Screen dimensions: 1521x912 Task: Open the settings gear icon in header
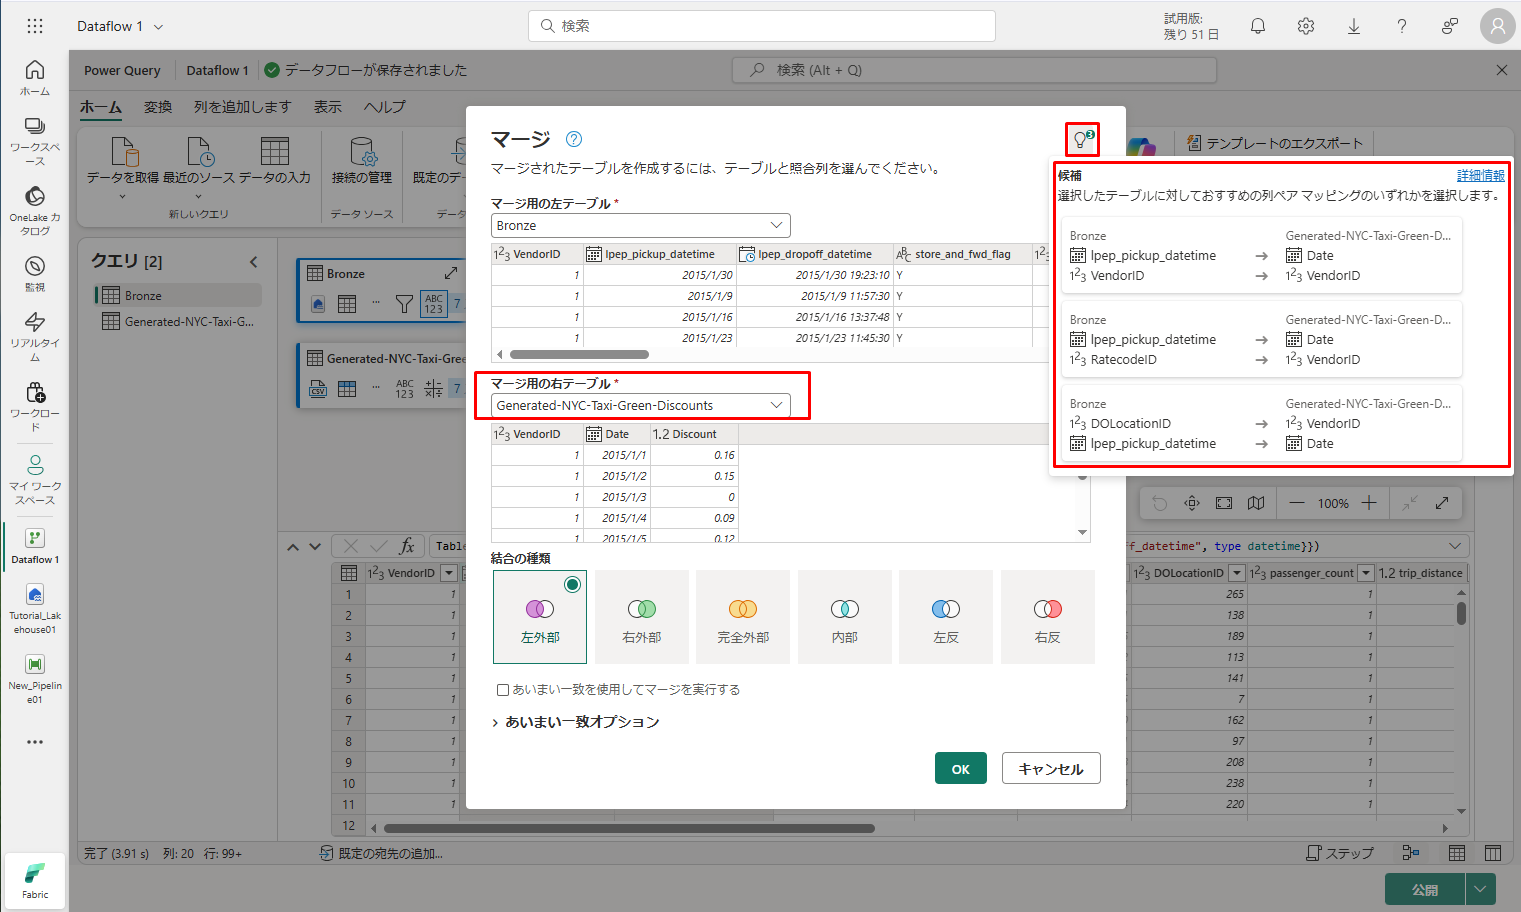click(1306, 26)
